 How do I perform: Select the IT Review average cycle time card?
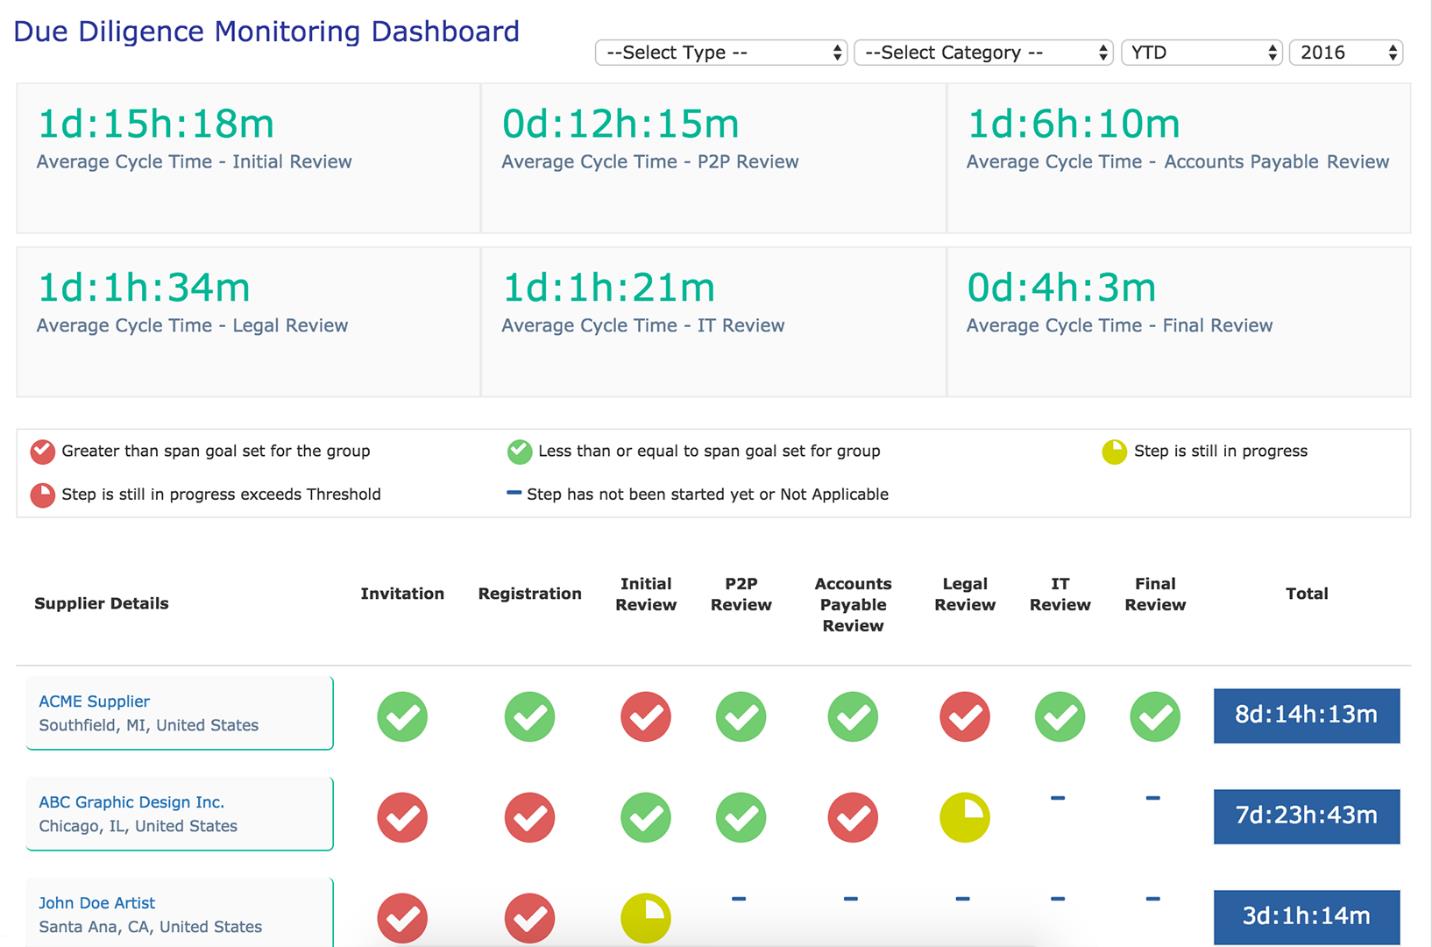pyautogui.click(x=714, y=322)
